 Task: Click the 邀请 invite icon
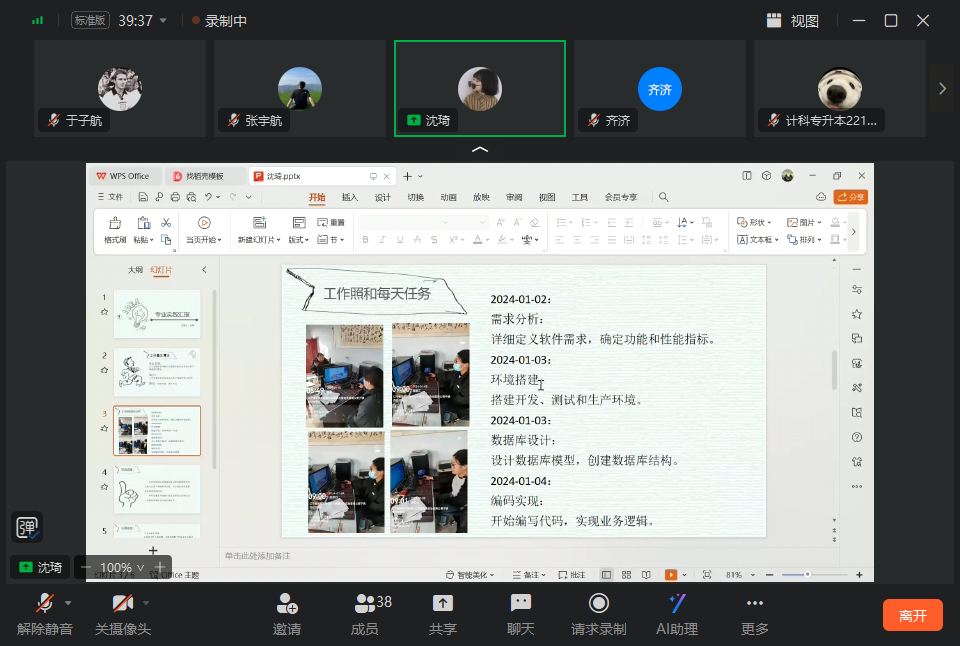click(286, 604)
